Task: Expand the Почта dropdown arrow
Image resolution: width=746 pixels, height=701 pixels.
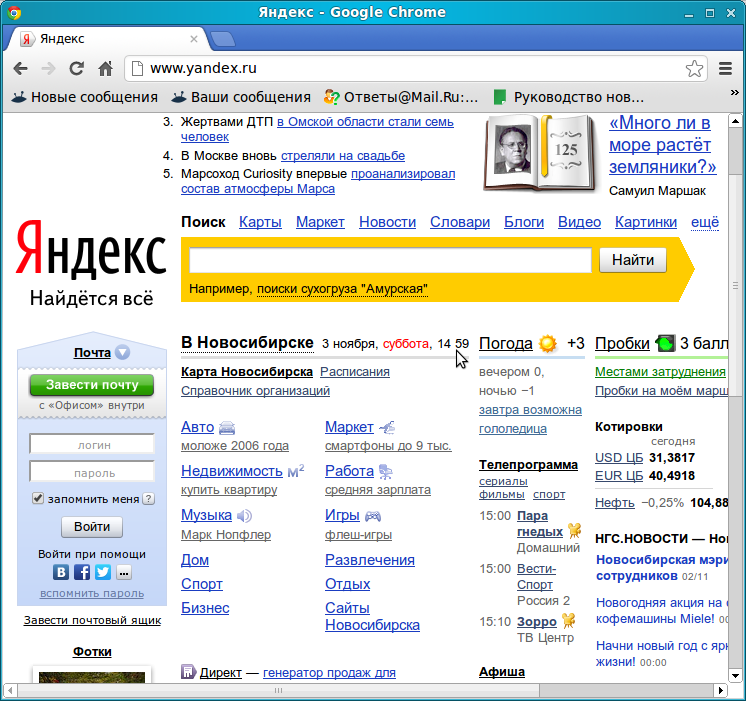Action: (123, 353)
